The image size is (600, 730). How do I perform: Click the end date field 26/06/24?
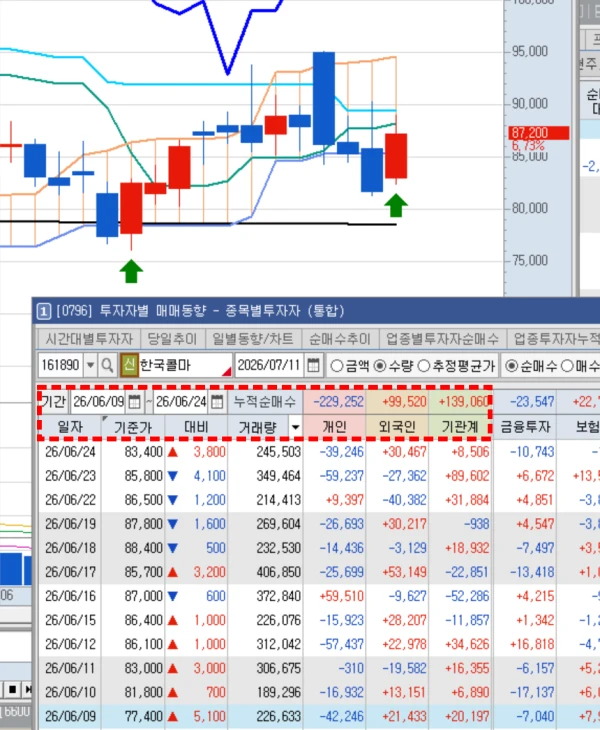tap(182, 402)
